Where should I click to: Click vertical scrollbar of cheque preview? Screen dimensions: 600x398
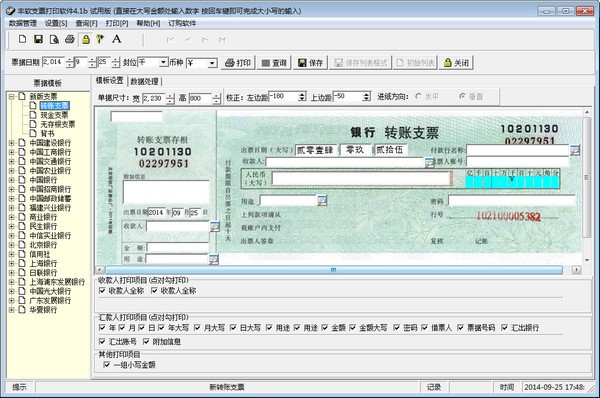(587, 177)
